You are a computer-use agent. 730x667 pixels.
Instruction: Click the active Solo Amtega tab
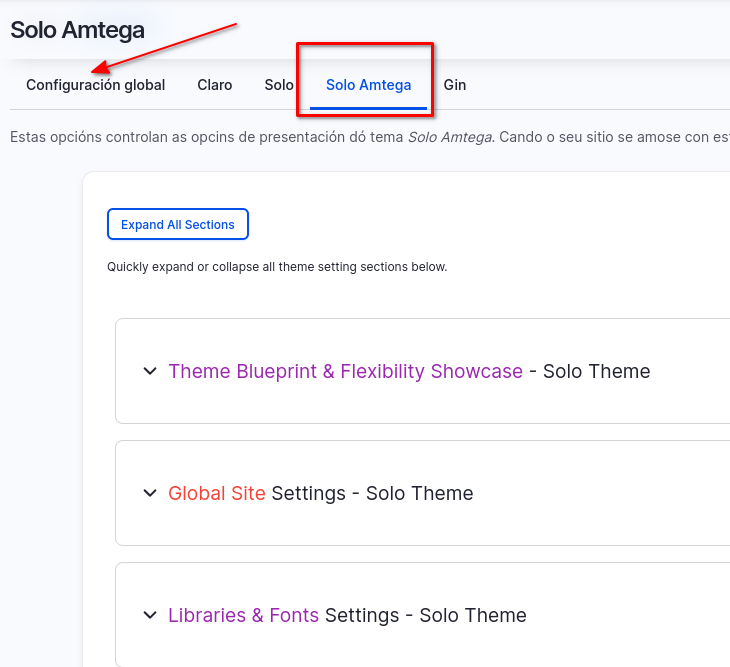point(368,85)
